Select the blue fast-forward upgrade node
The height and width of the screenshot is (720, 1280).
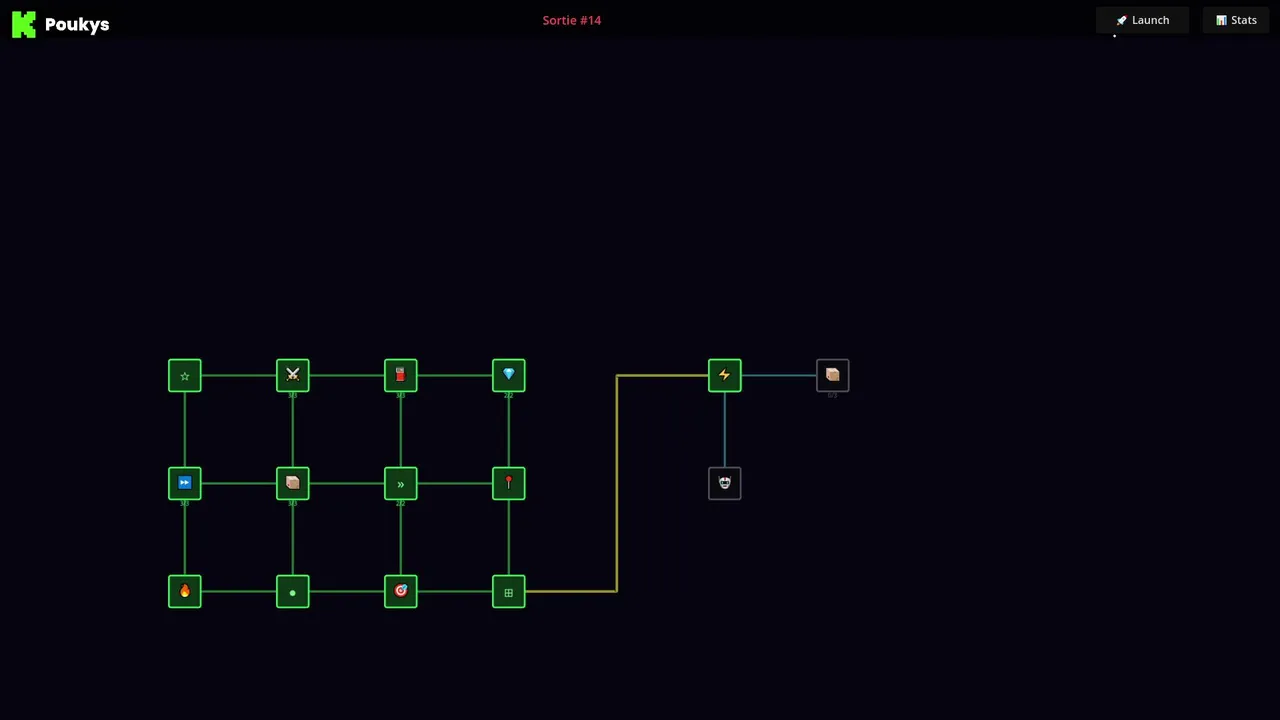(x=185, y=483)
